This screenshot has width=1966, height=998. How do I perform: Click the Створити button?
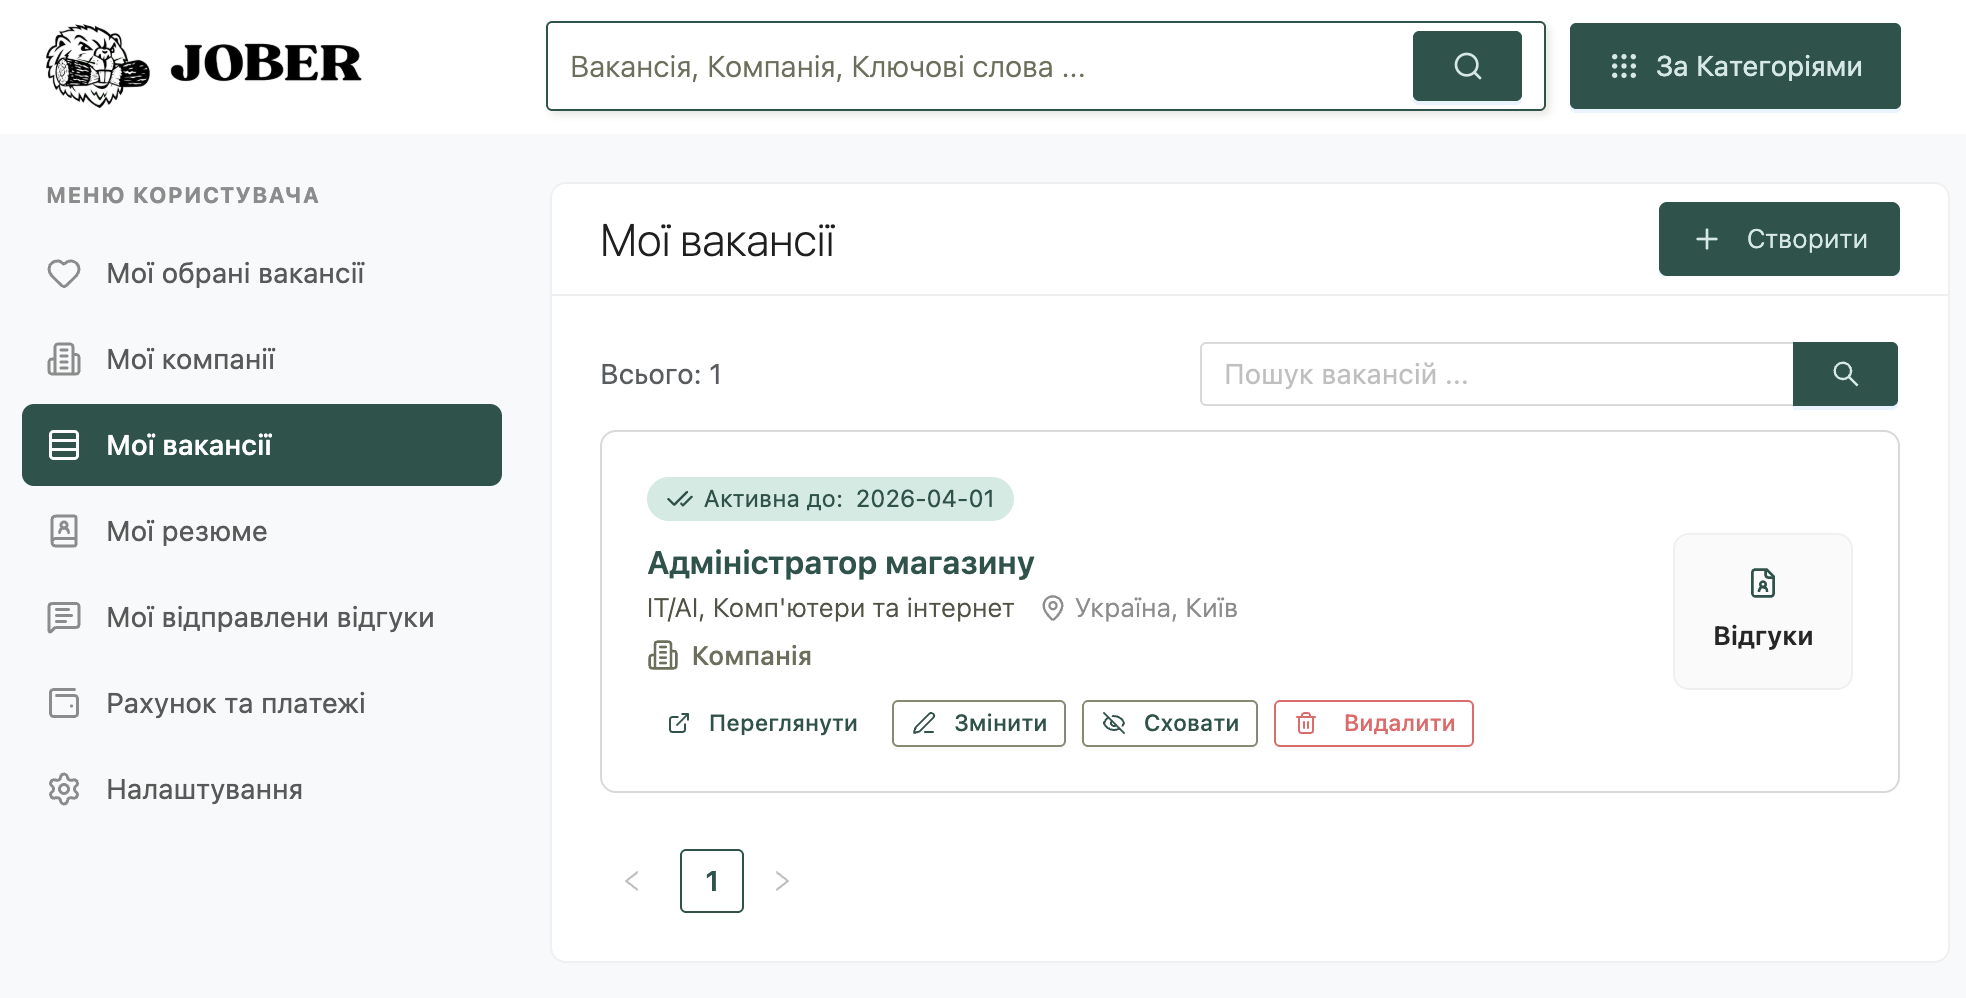[1779, 239]
